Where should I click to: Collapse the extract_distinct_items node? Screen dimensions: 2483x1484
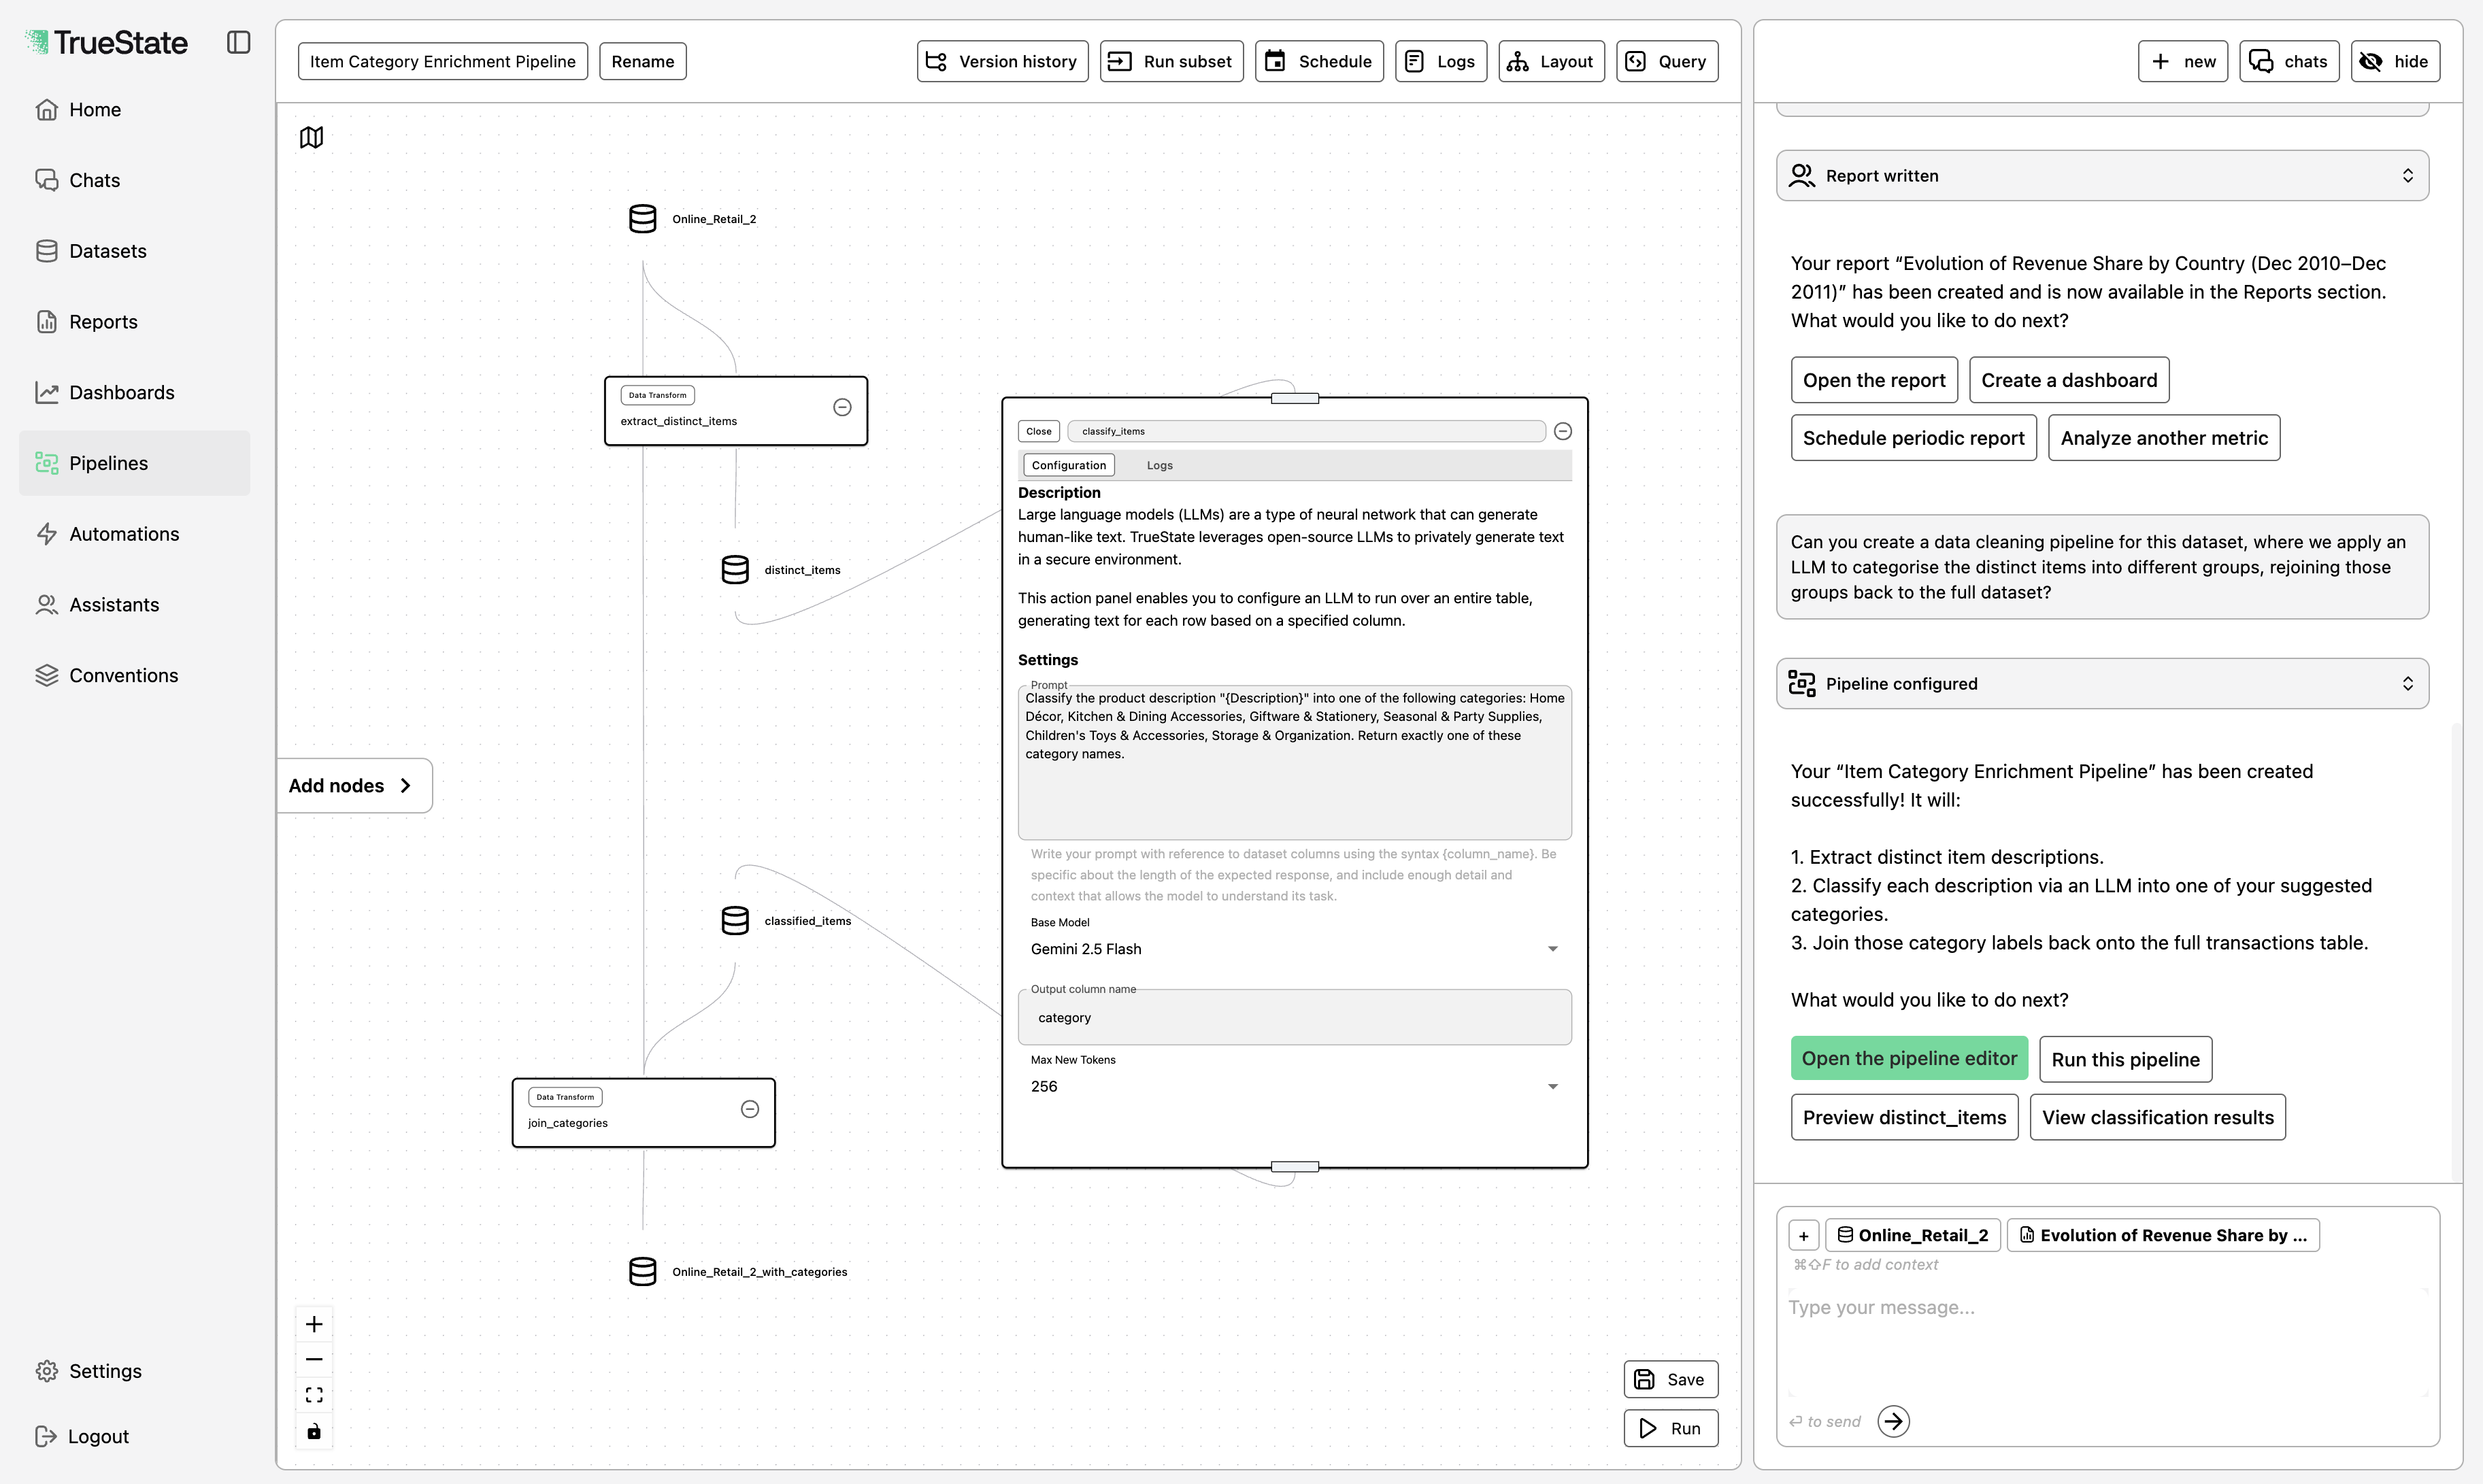coord(842,407)
